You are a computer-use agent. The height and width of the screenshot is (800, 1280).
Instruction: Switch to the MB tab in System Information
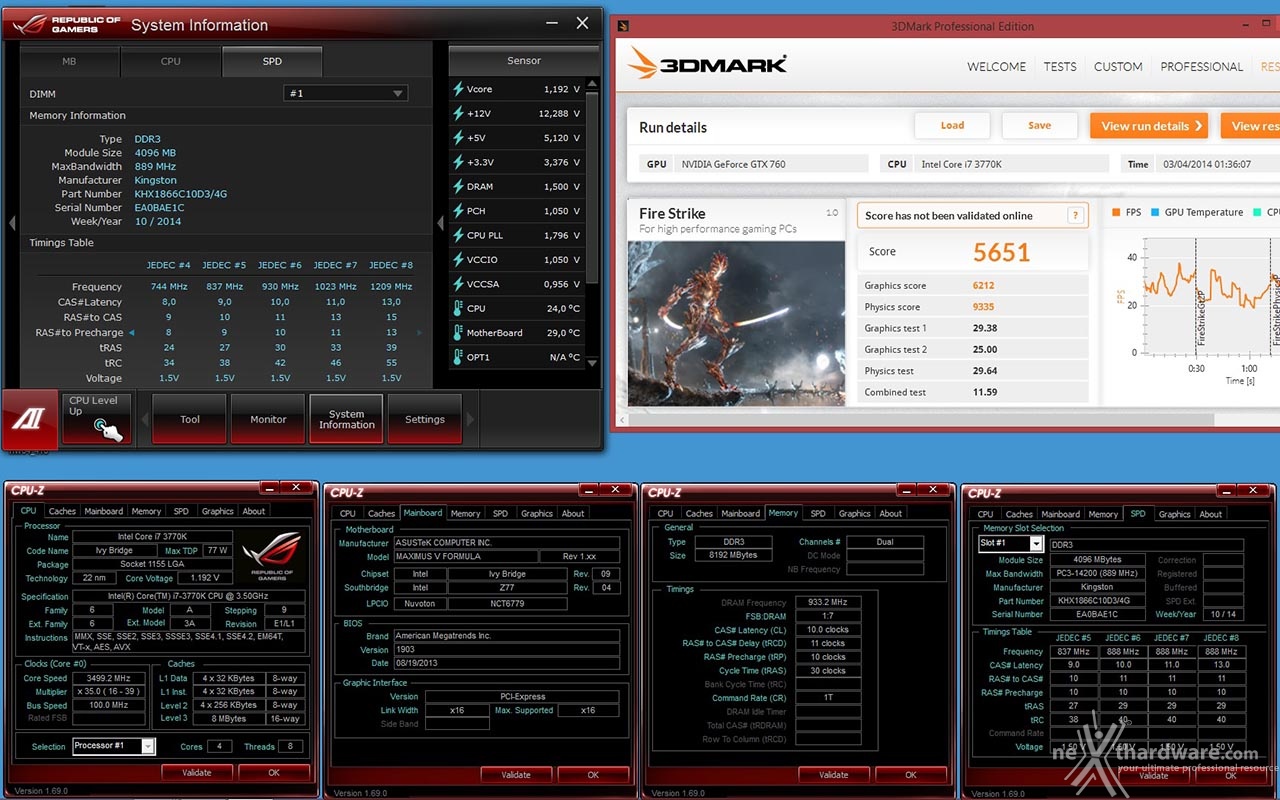pos(70,61)
